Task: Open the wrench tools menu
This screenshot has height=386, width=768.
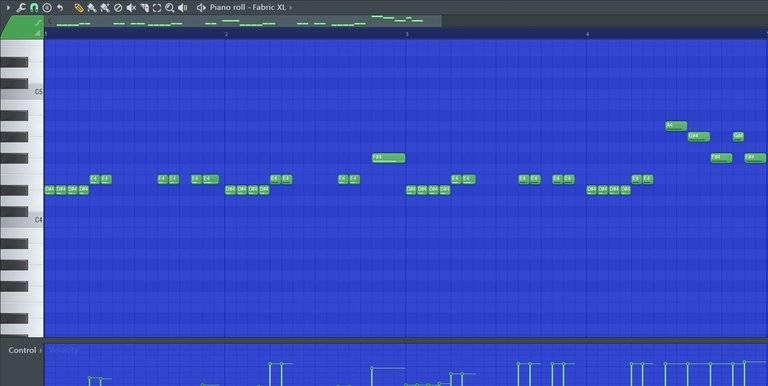Action: (x=21, y=7)
